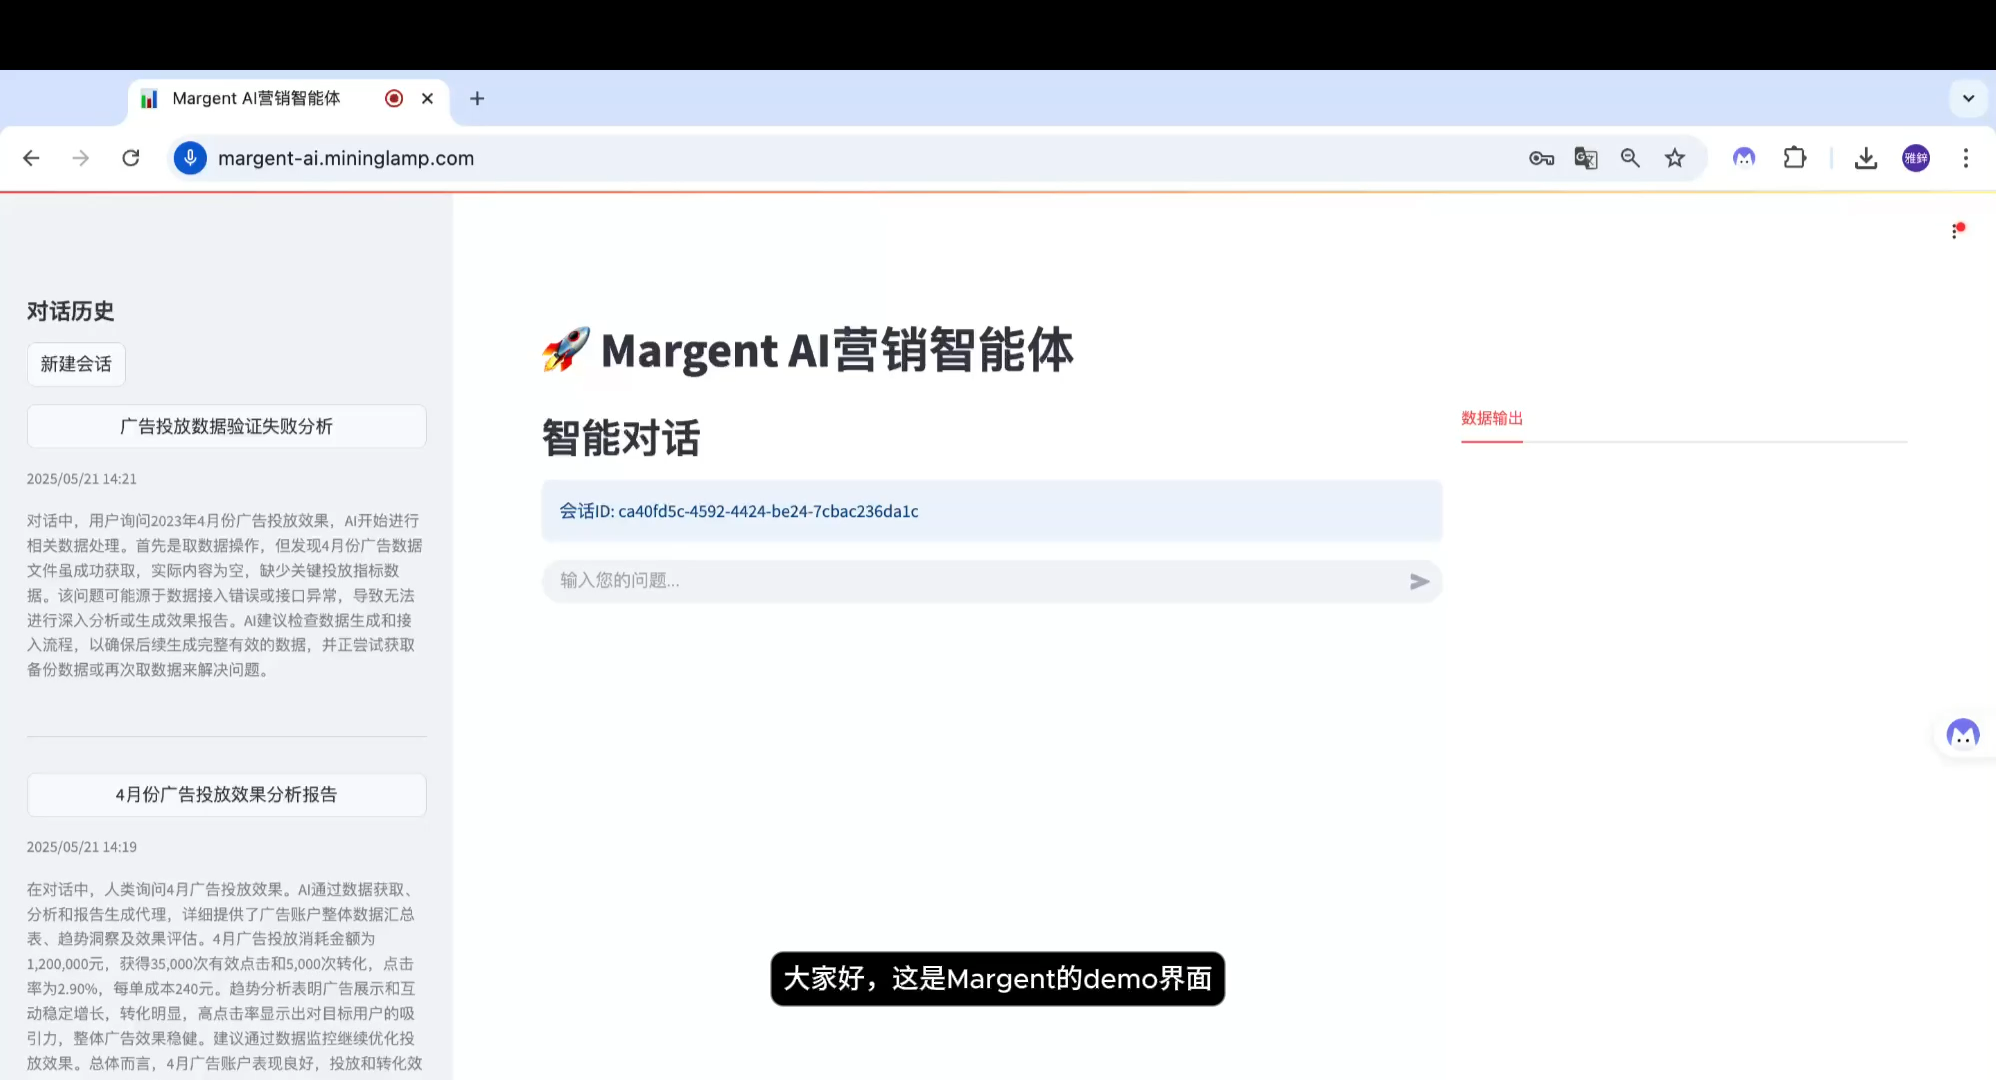Image resolution: width=1996 pixels, height=1080 pixels.
Task: Open the profile avatar menu
Action: pos(1916,158)
